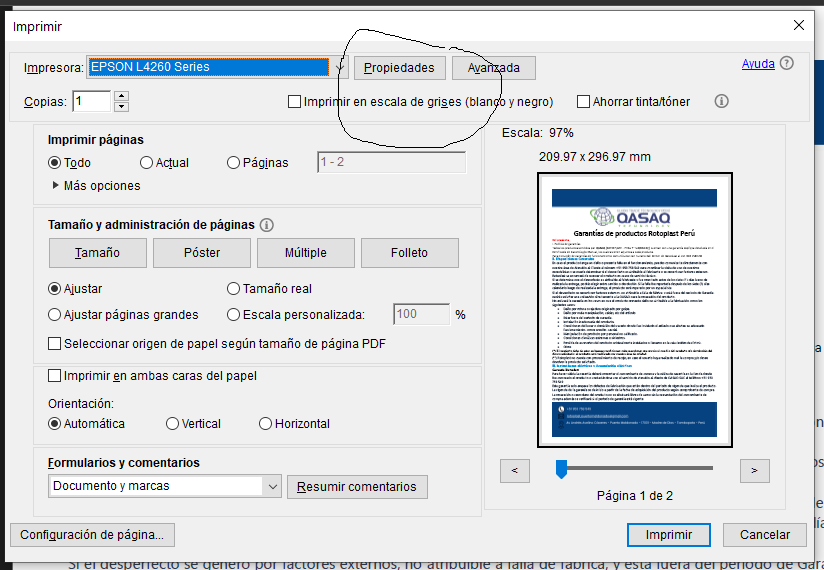824x570 pixels.
Task: Decrease copies with the down arrow
Action: 121,106
